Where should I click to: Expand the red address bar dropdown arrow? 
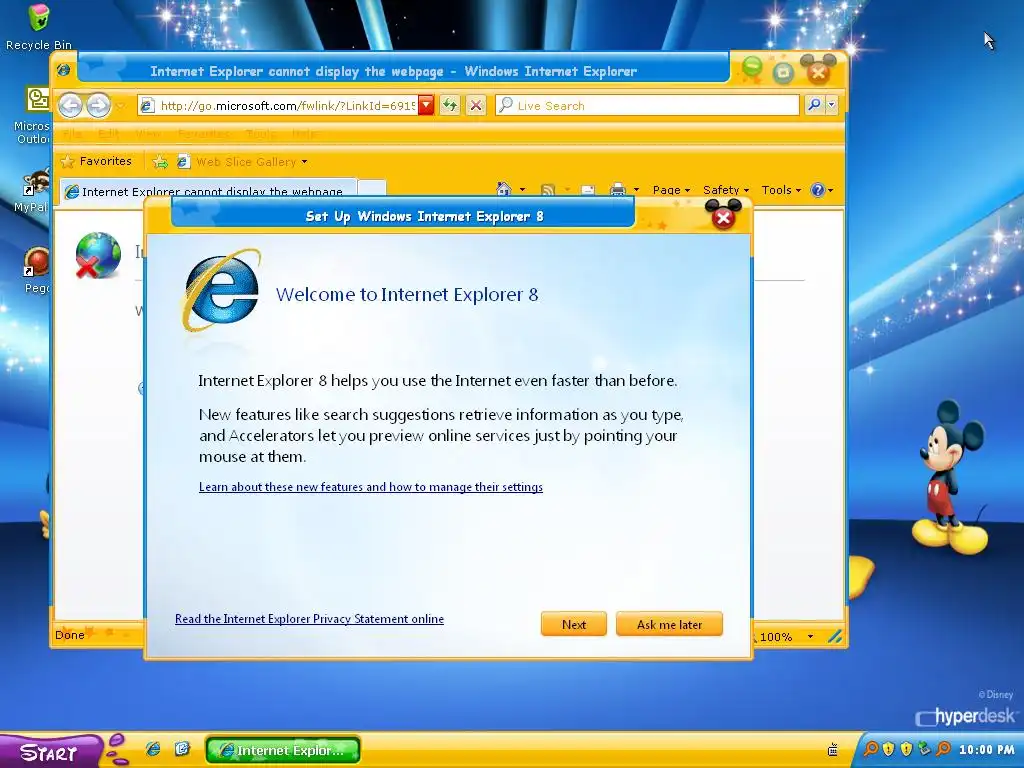(426, 105)
